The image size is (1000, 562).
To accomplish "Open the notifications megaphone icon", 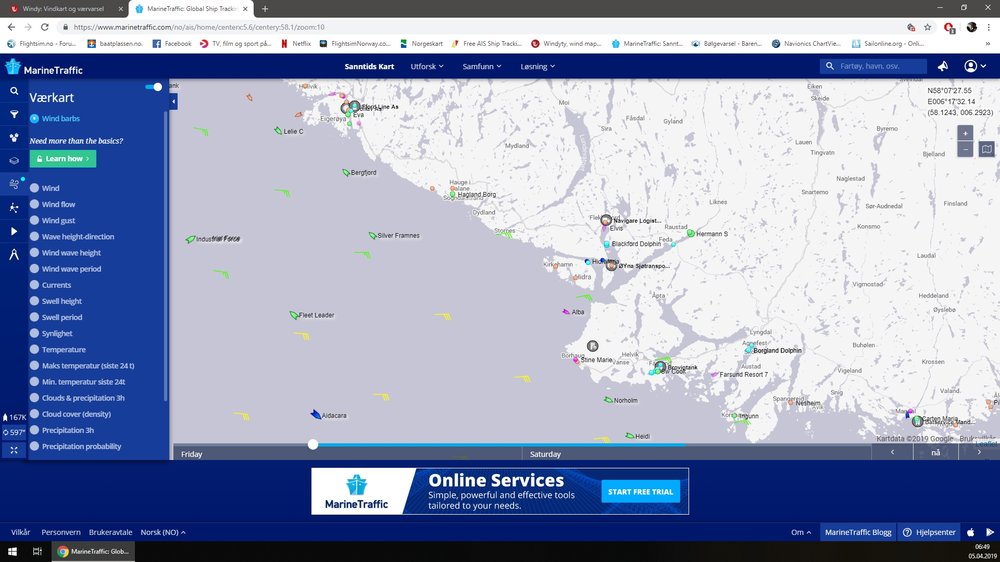I will pos(943,66).
